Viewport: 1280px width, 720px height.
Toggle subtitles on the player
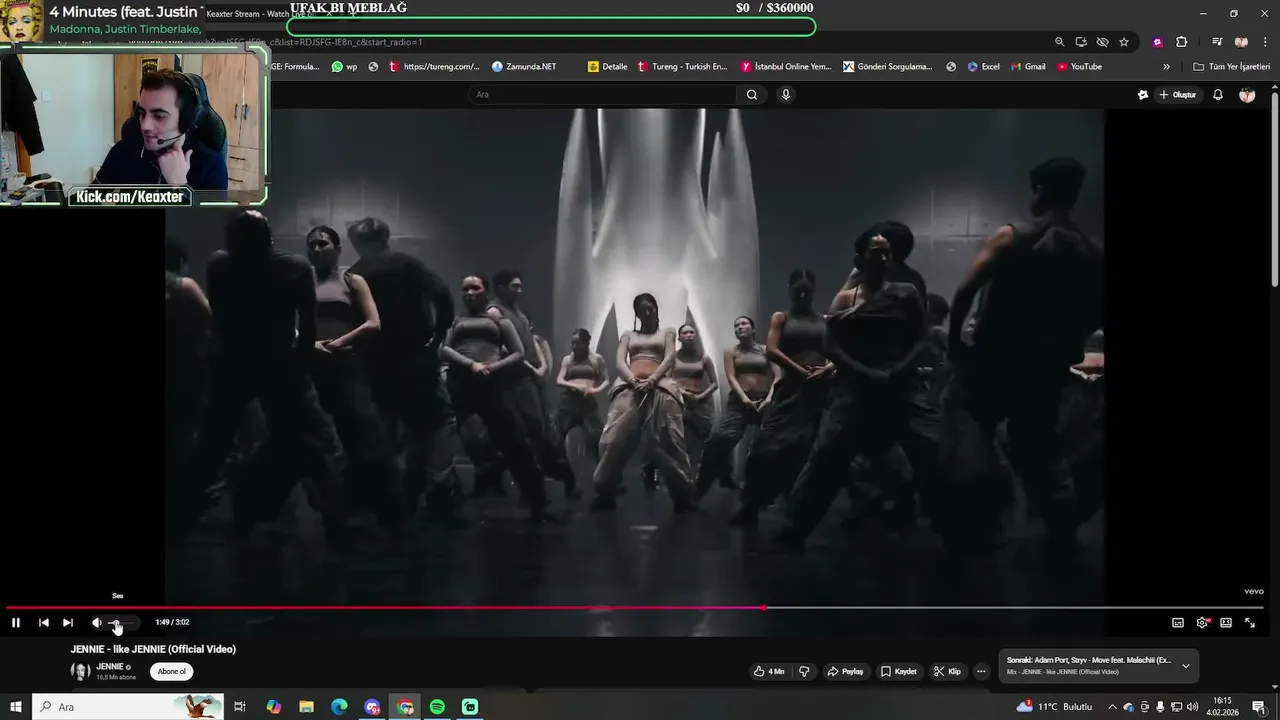1178,622
